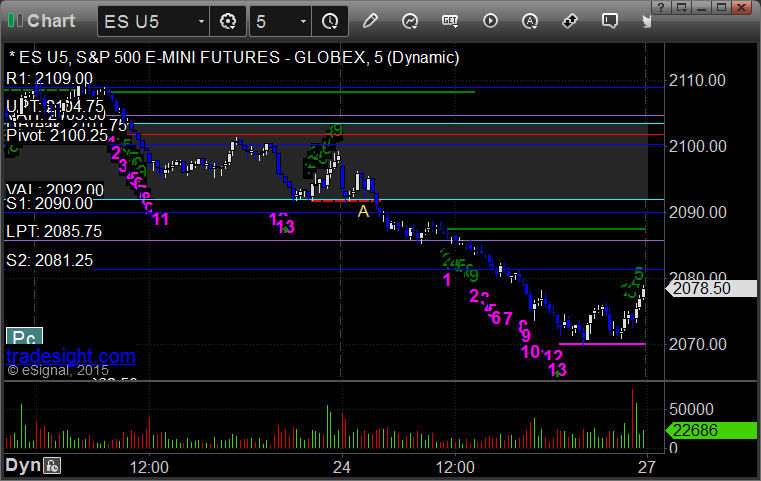This screenshot has width=761, height=481.
Task: Click the S2: 2081.25 label
Action: coord(49,261)
